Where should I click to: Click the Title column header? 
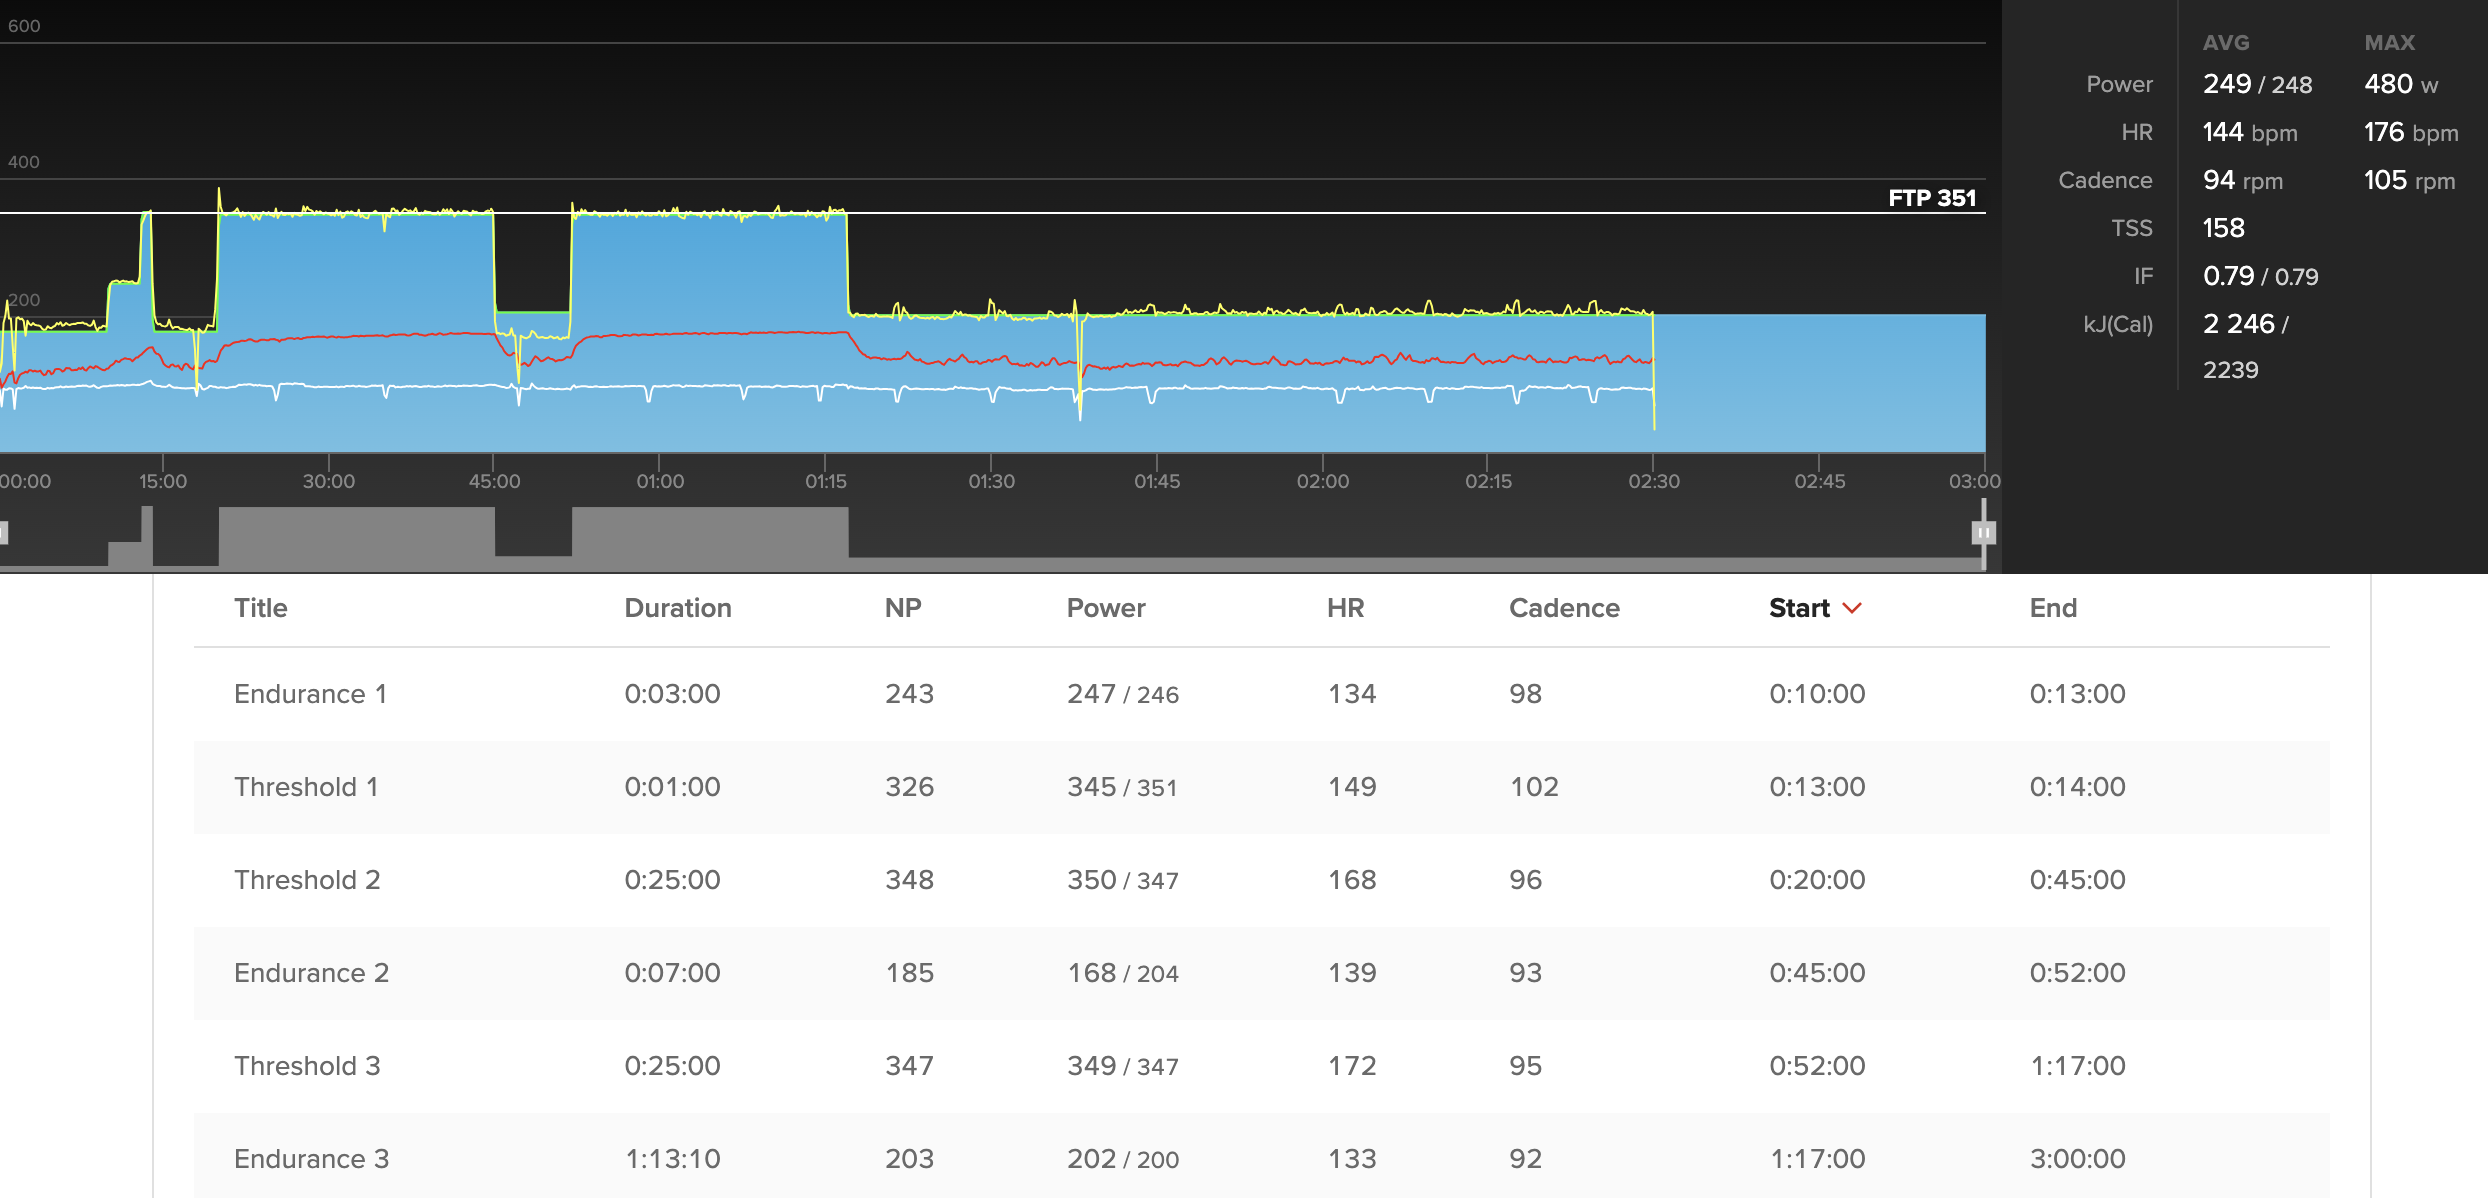click(x=260, y=608)
